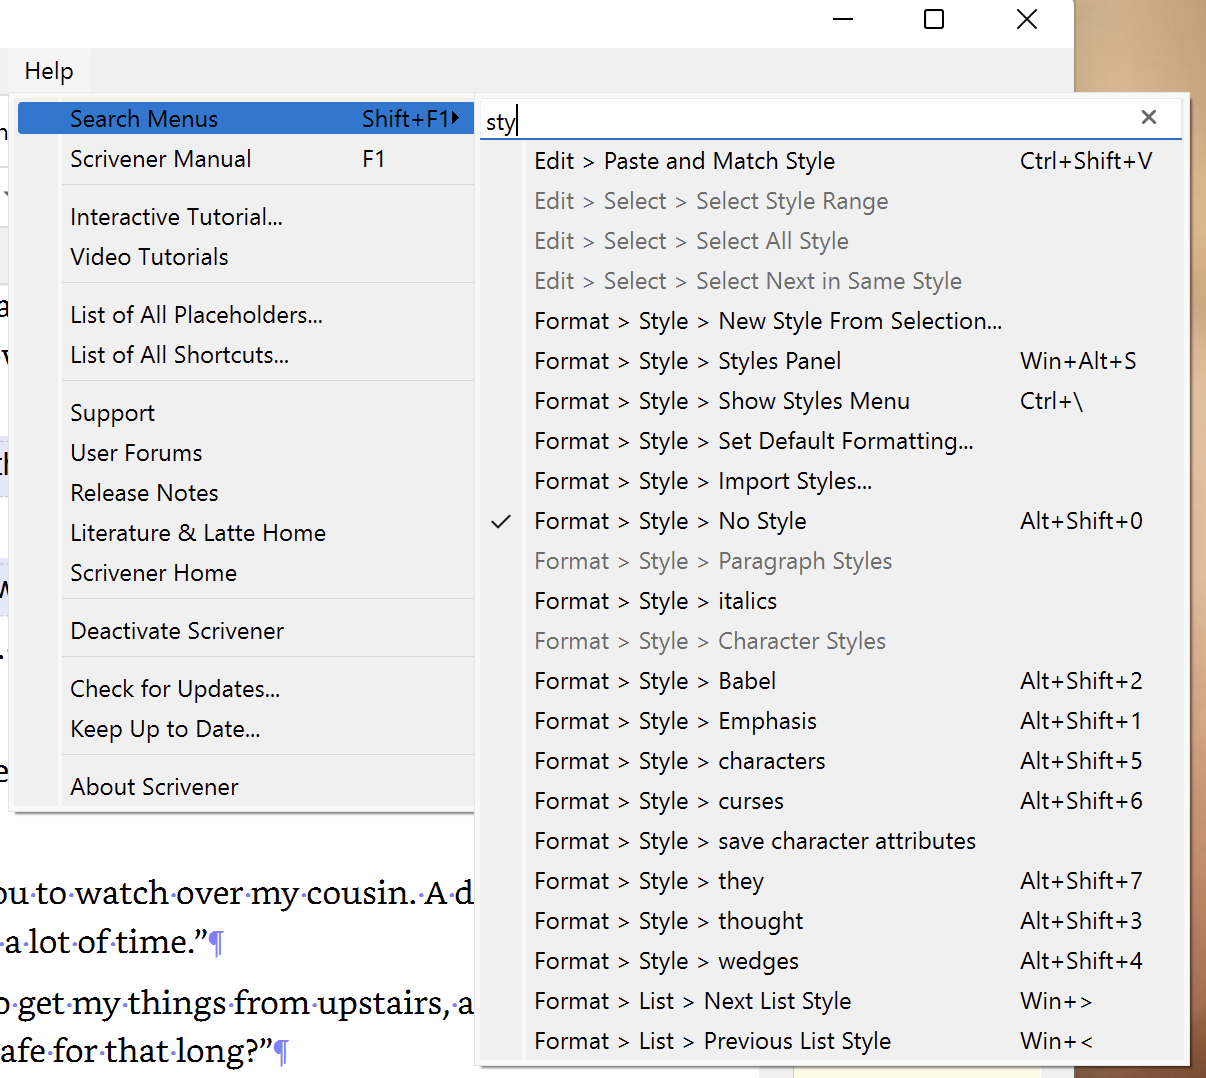View Release Notes
This screenshot has width=1206, height=1078.
(245, 493)
